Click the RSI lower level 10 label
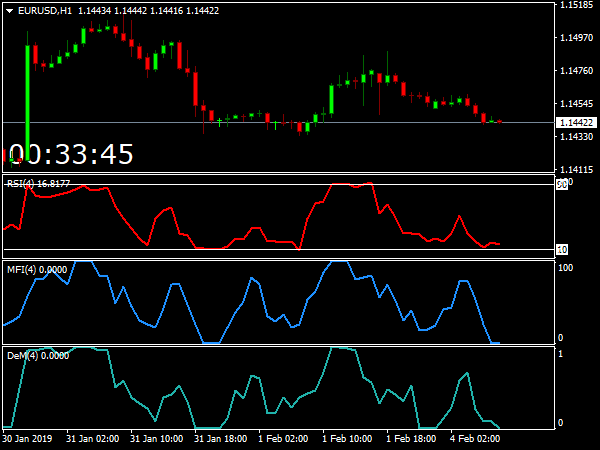Viewport: 600px width, 450px height. pos(562,250)
